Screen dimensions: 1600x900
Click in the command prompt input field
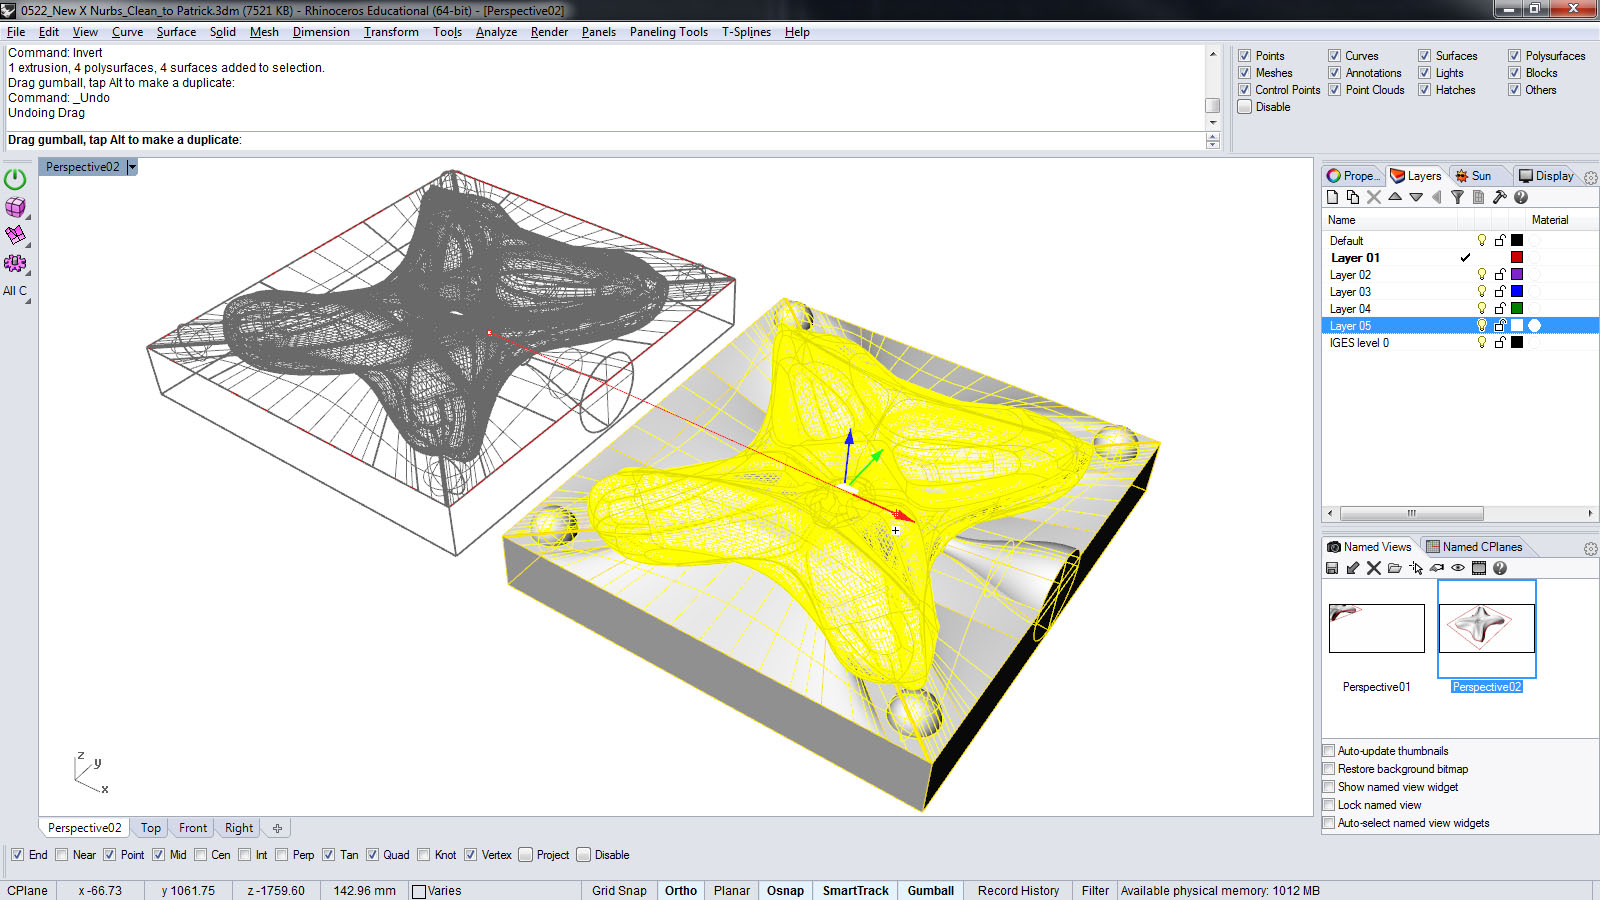(605, 141)
